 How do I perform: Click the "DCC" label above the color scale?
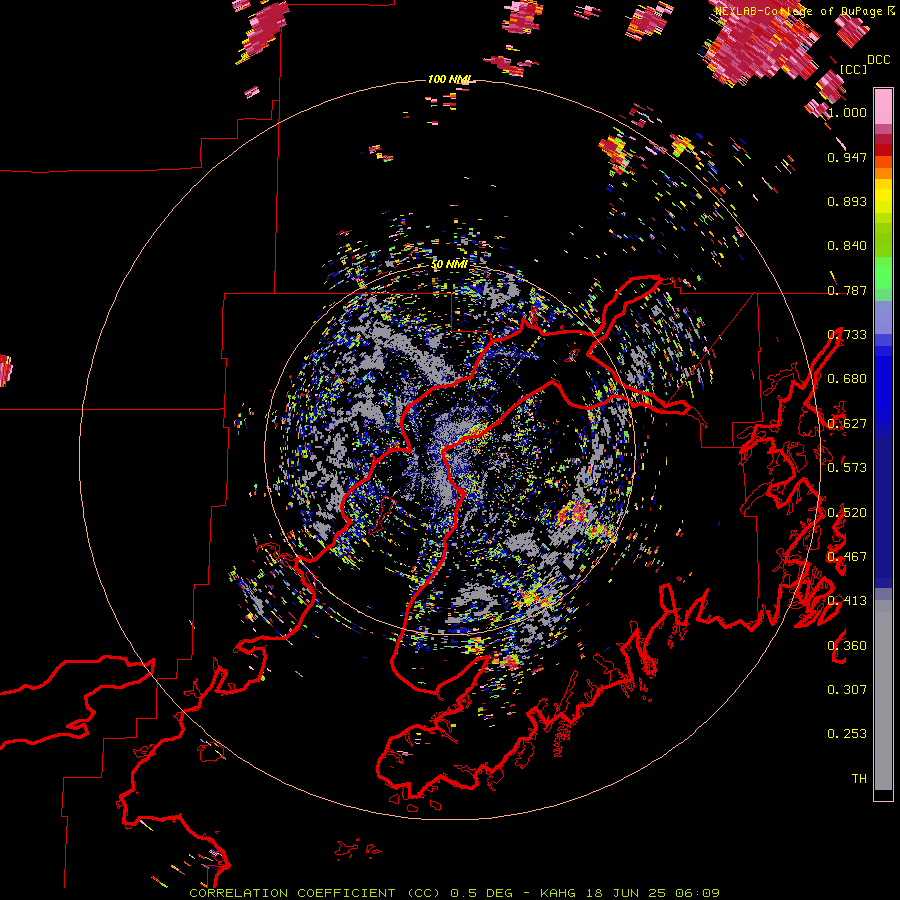click(878, 60)
